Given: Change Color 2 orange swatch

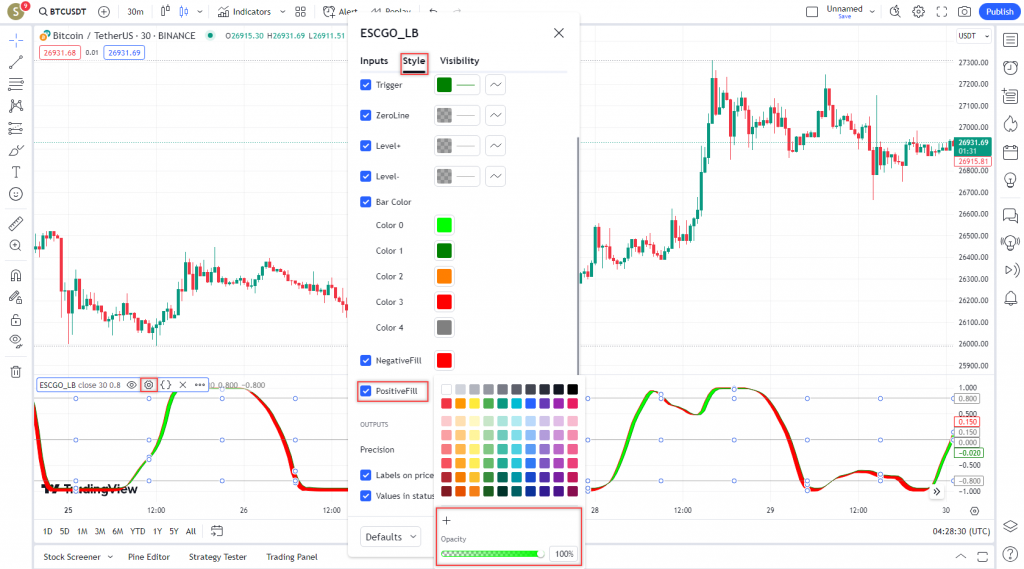Looking at the screenshot, I should 444,276.
